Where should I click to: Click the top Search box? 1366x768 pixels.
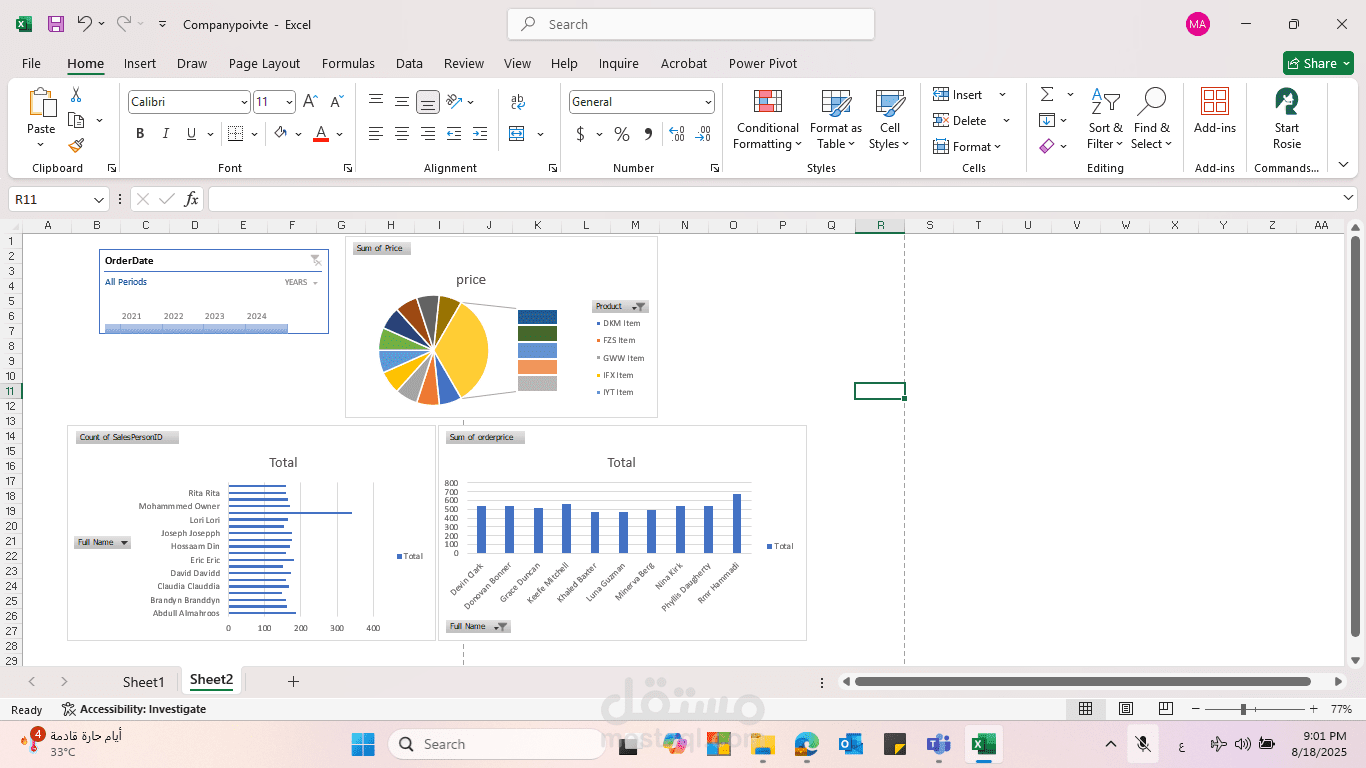[691, 24]
